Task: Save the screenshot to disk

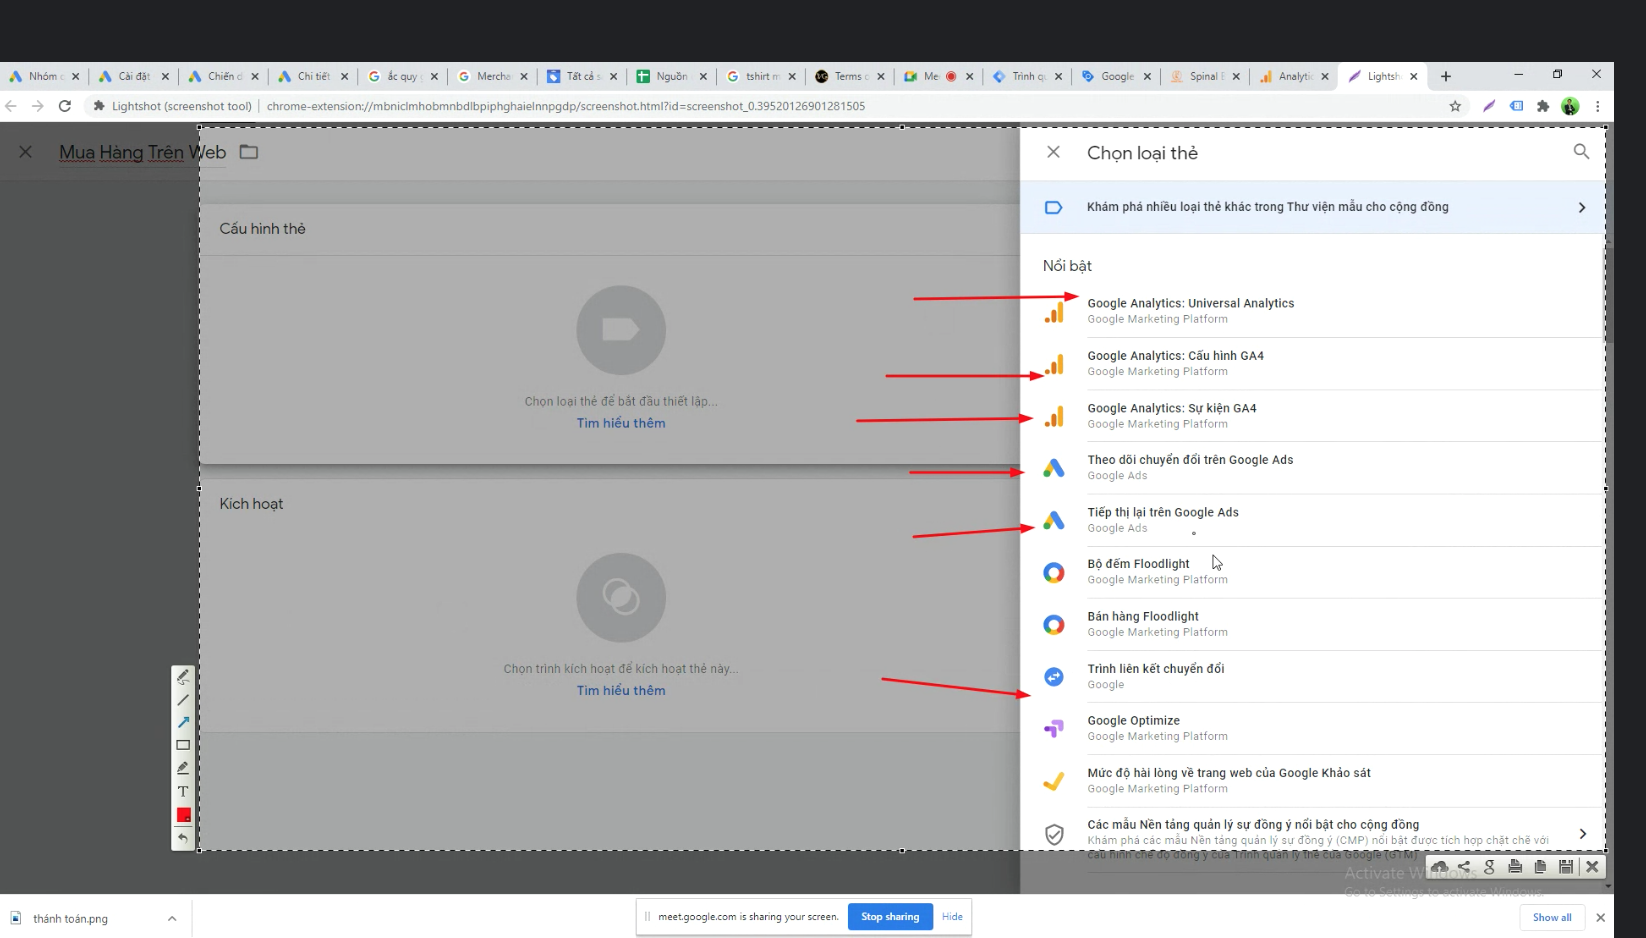Action: point(1566,867)
